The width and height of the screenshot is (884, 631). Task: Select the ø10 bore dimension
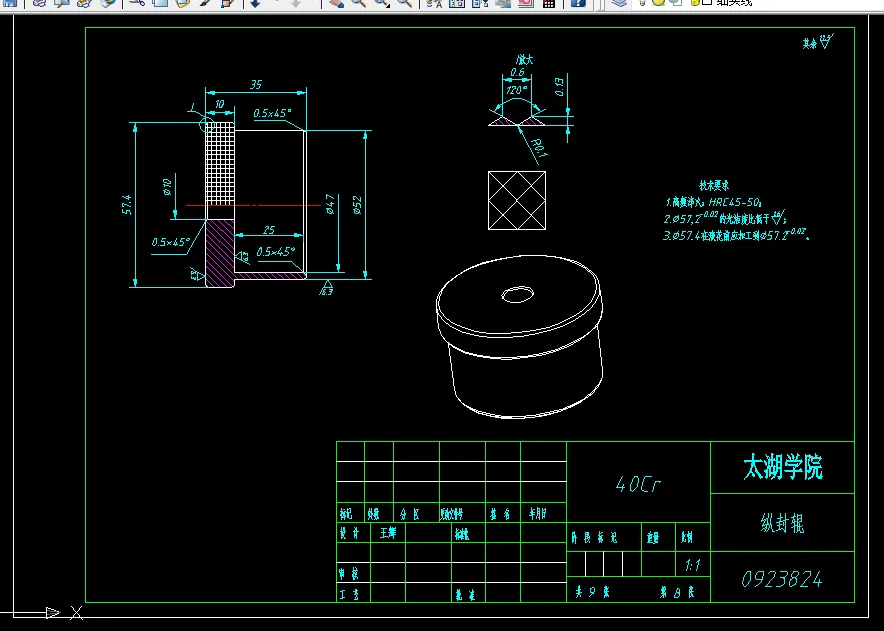click(167, 187)
